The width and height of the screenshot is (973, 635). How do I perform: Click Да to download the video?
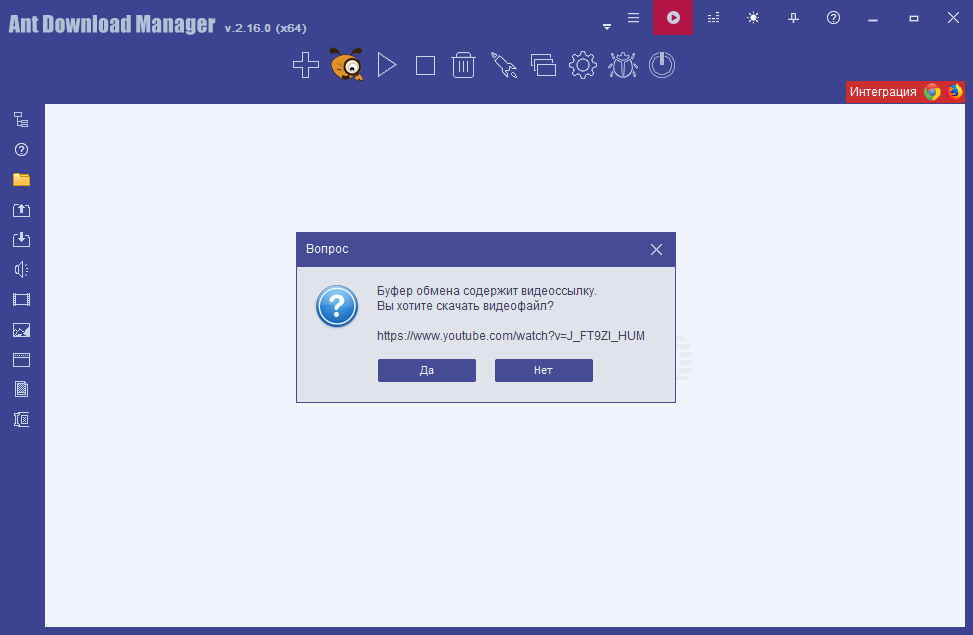(427, 370)
